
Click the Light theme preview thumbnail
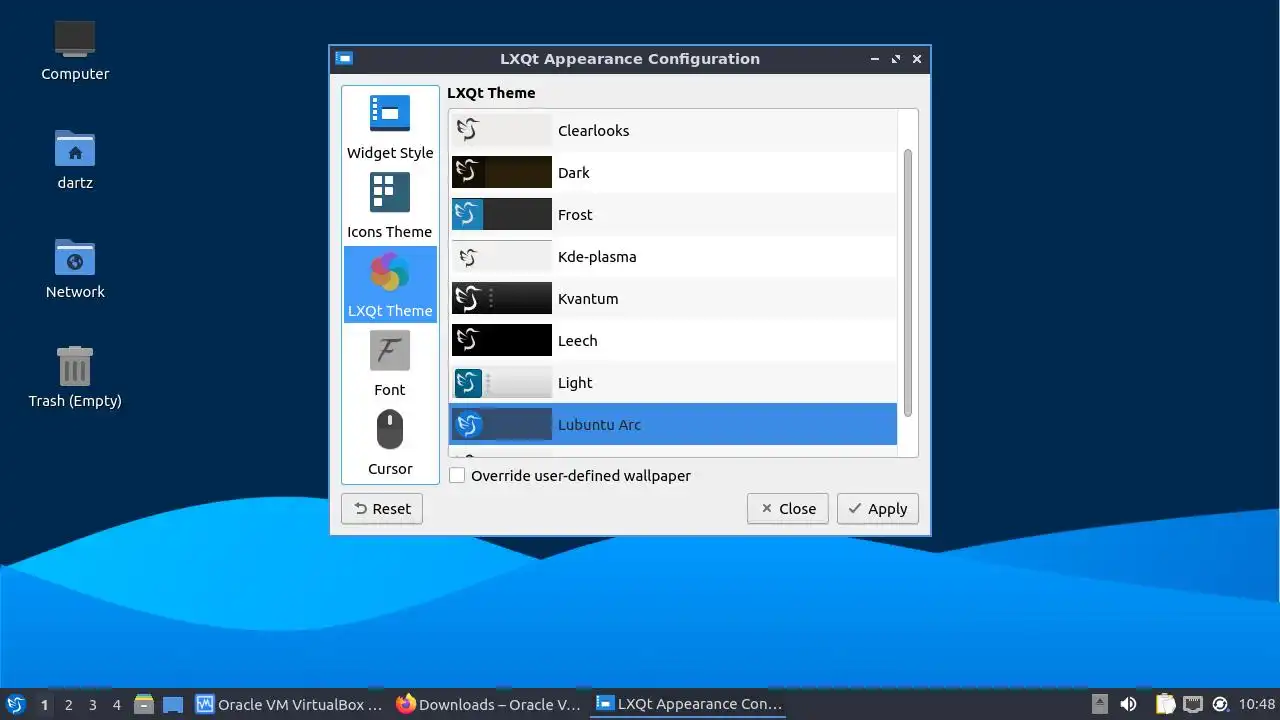click(502, 382)
